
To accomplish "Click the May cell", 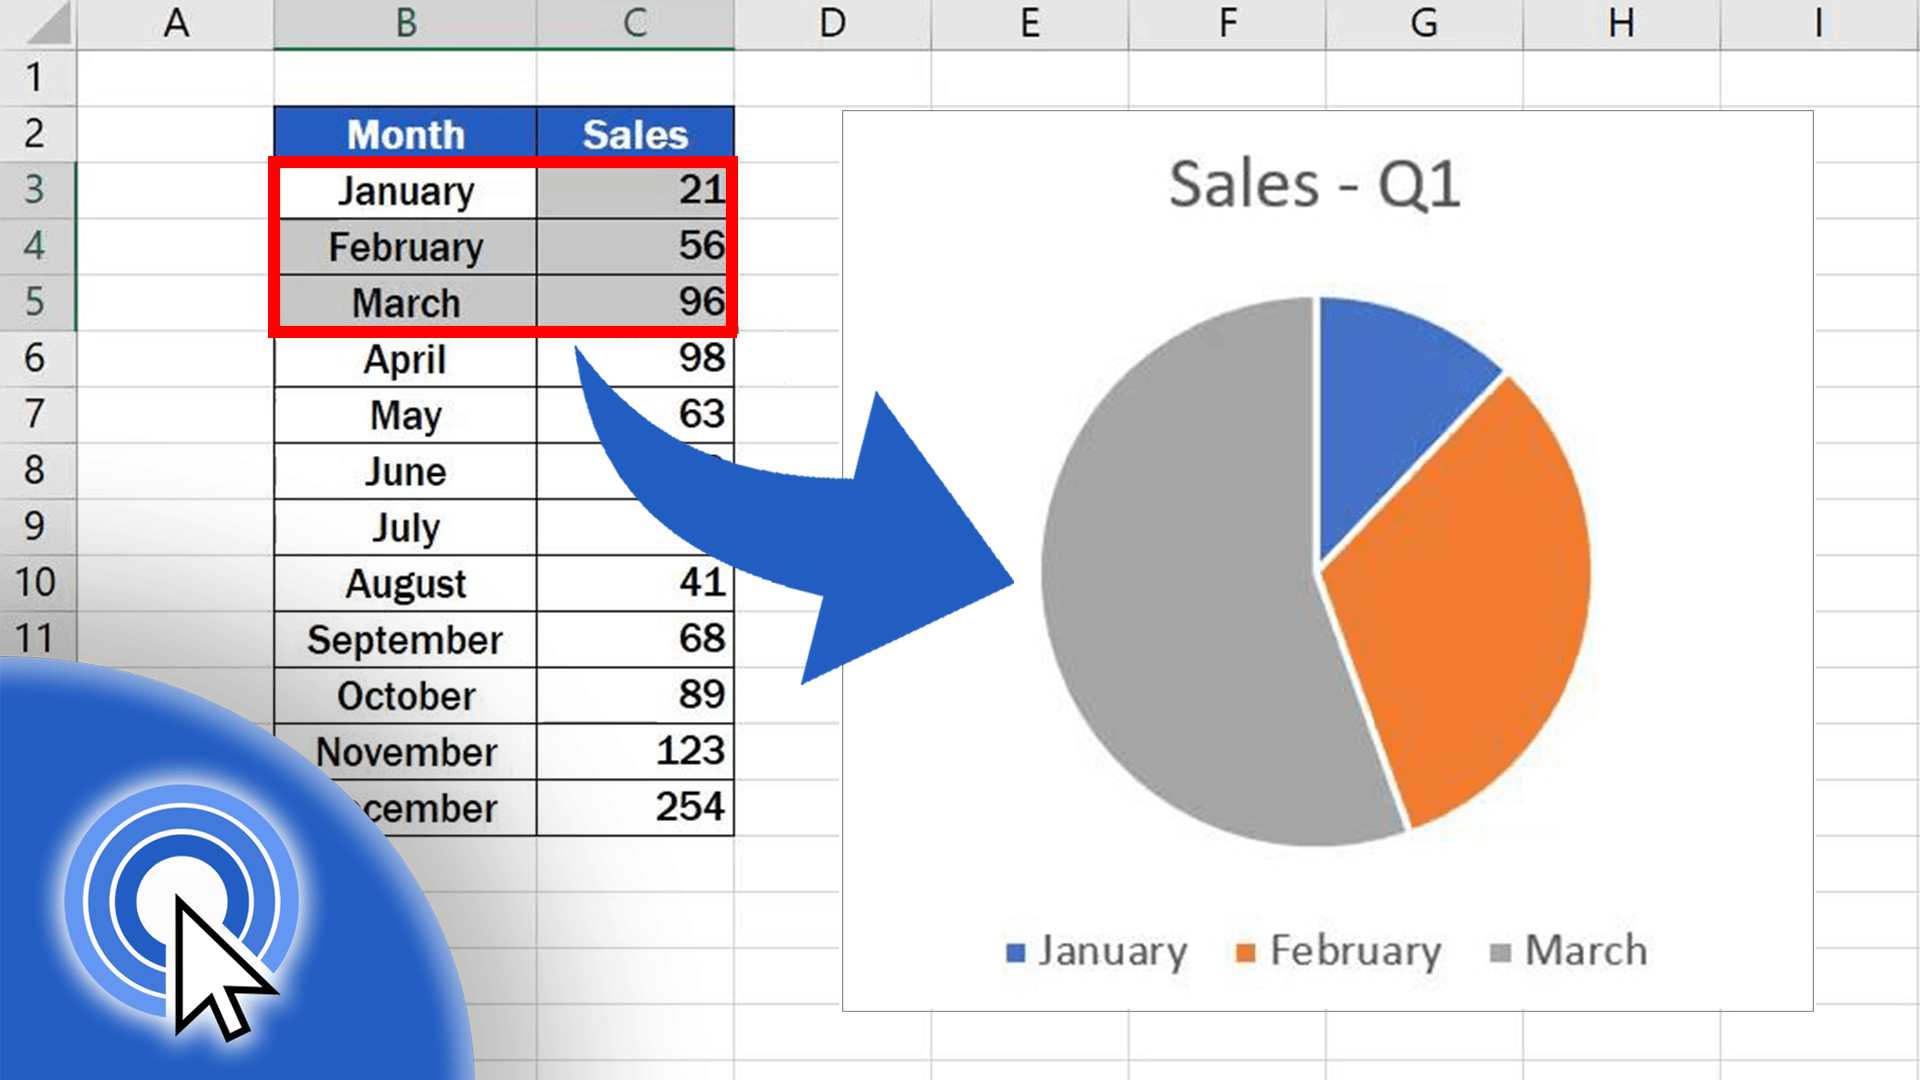I will tap(405, 415).
